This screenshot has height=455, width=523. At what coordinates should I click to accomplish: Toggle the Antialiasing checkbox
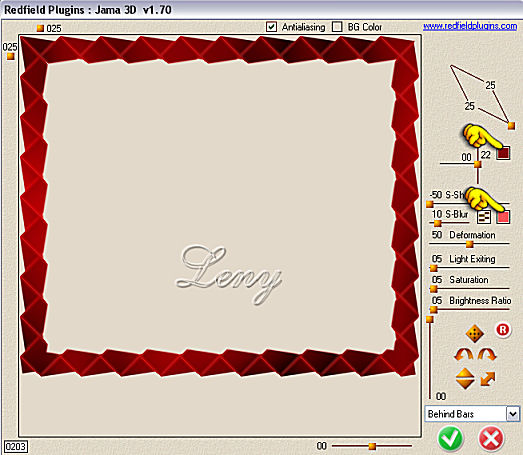pos(272,27)
